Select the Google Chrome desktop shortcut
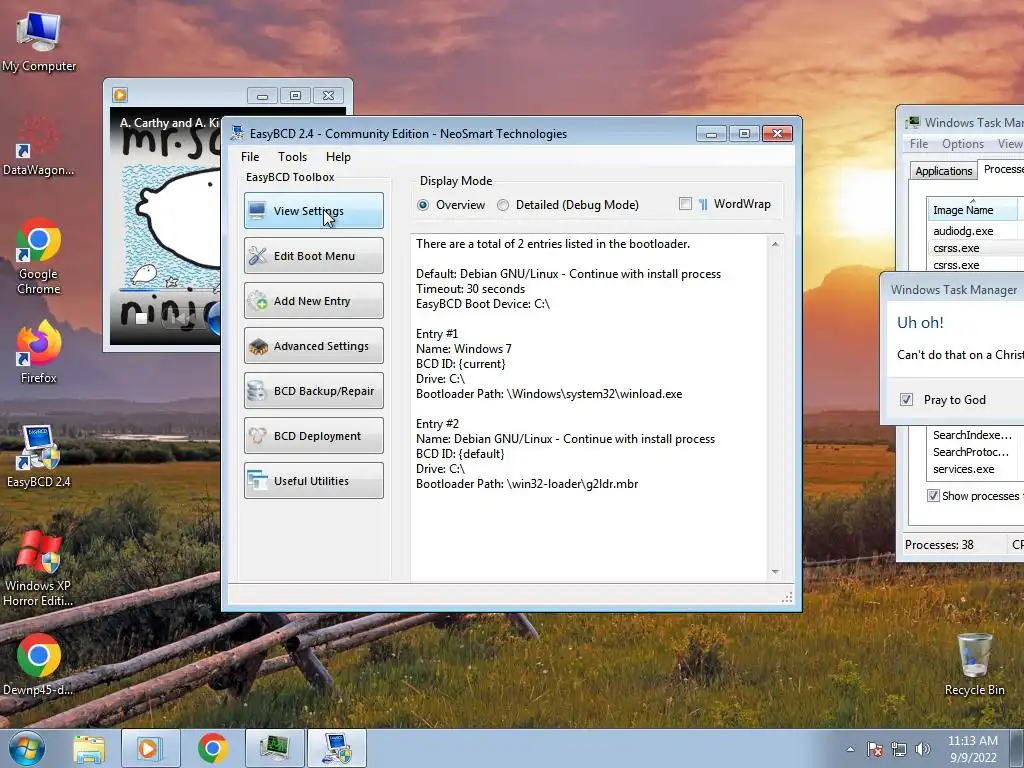This screenshot has width=1024, height=768. tap(39, 256)
